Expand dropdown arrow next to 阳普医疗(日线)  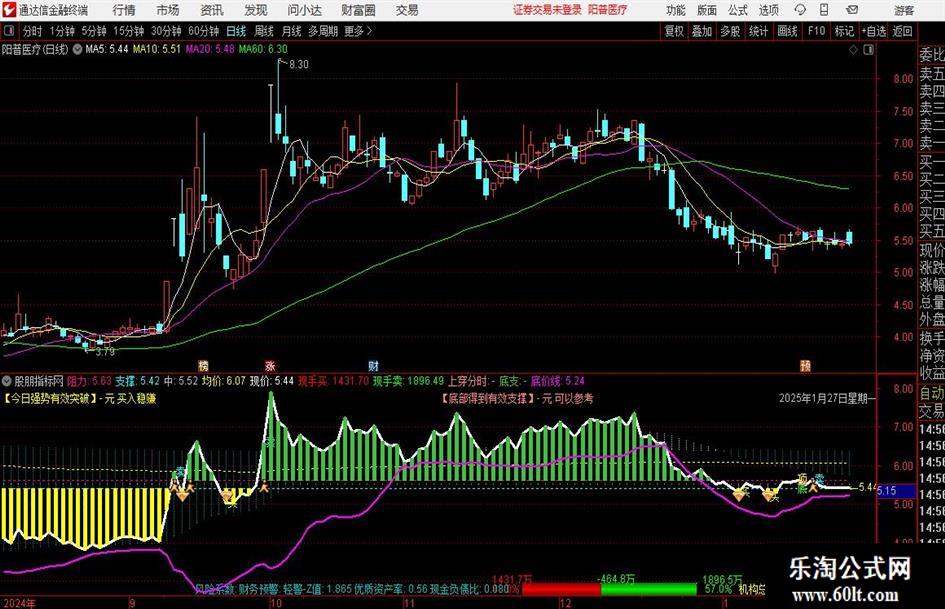pyautogui.click(x=77, y=49)
